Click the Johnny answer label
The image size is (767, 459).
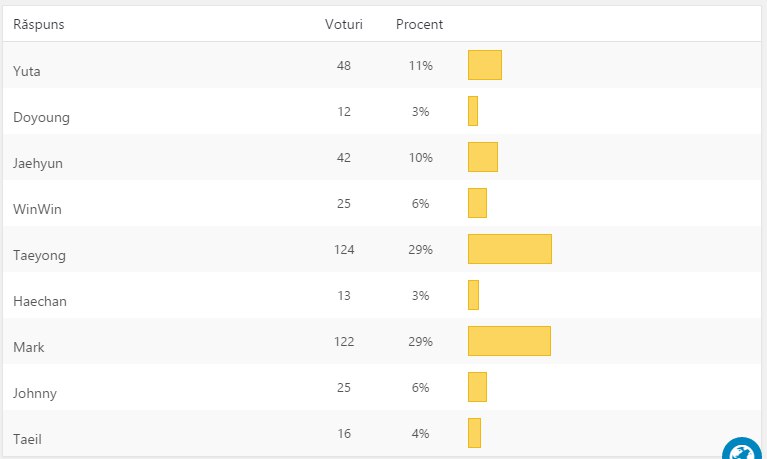pyautogui.click(x=35, y=393)
